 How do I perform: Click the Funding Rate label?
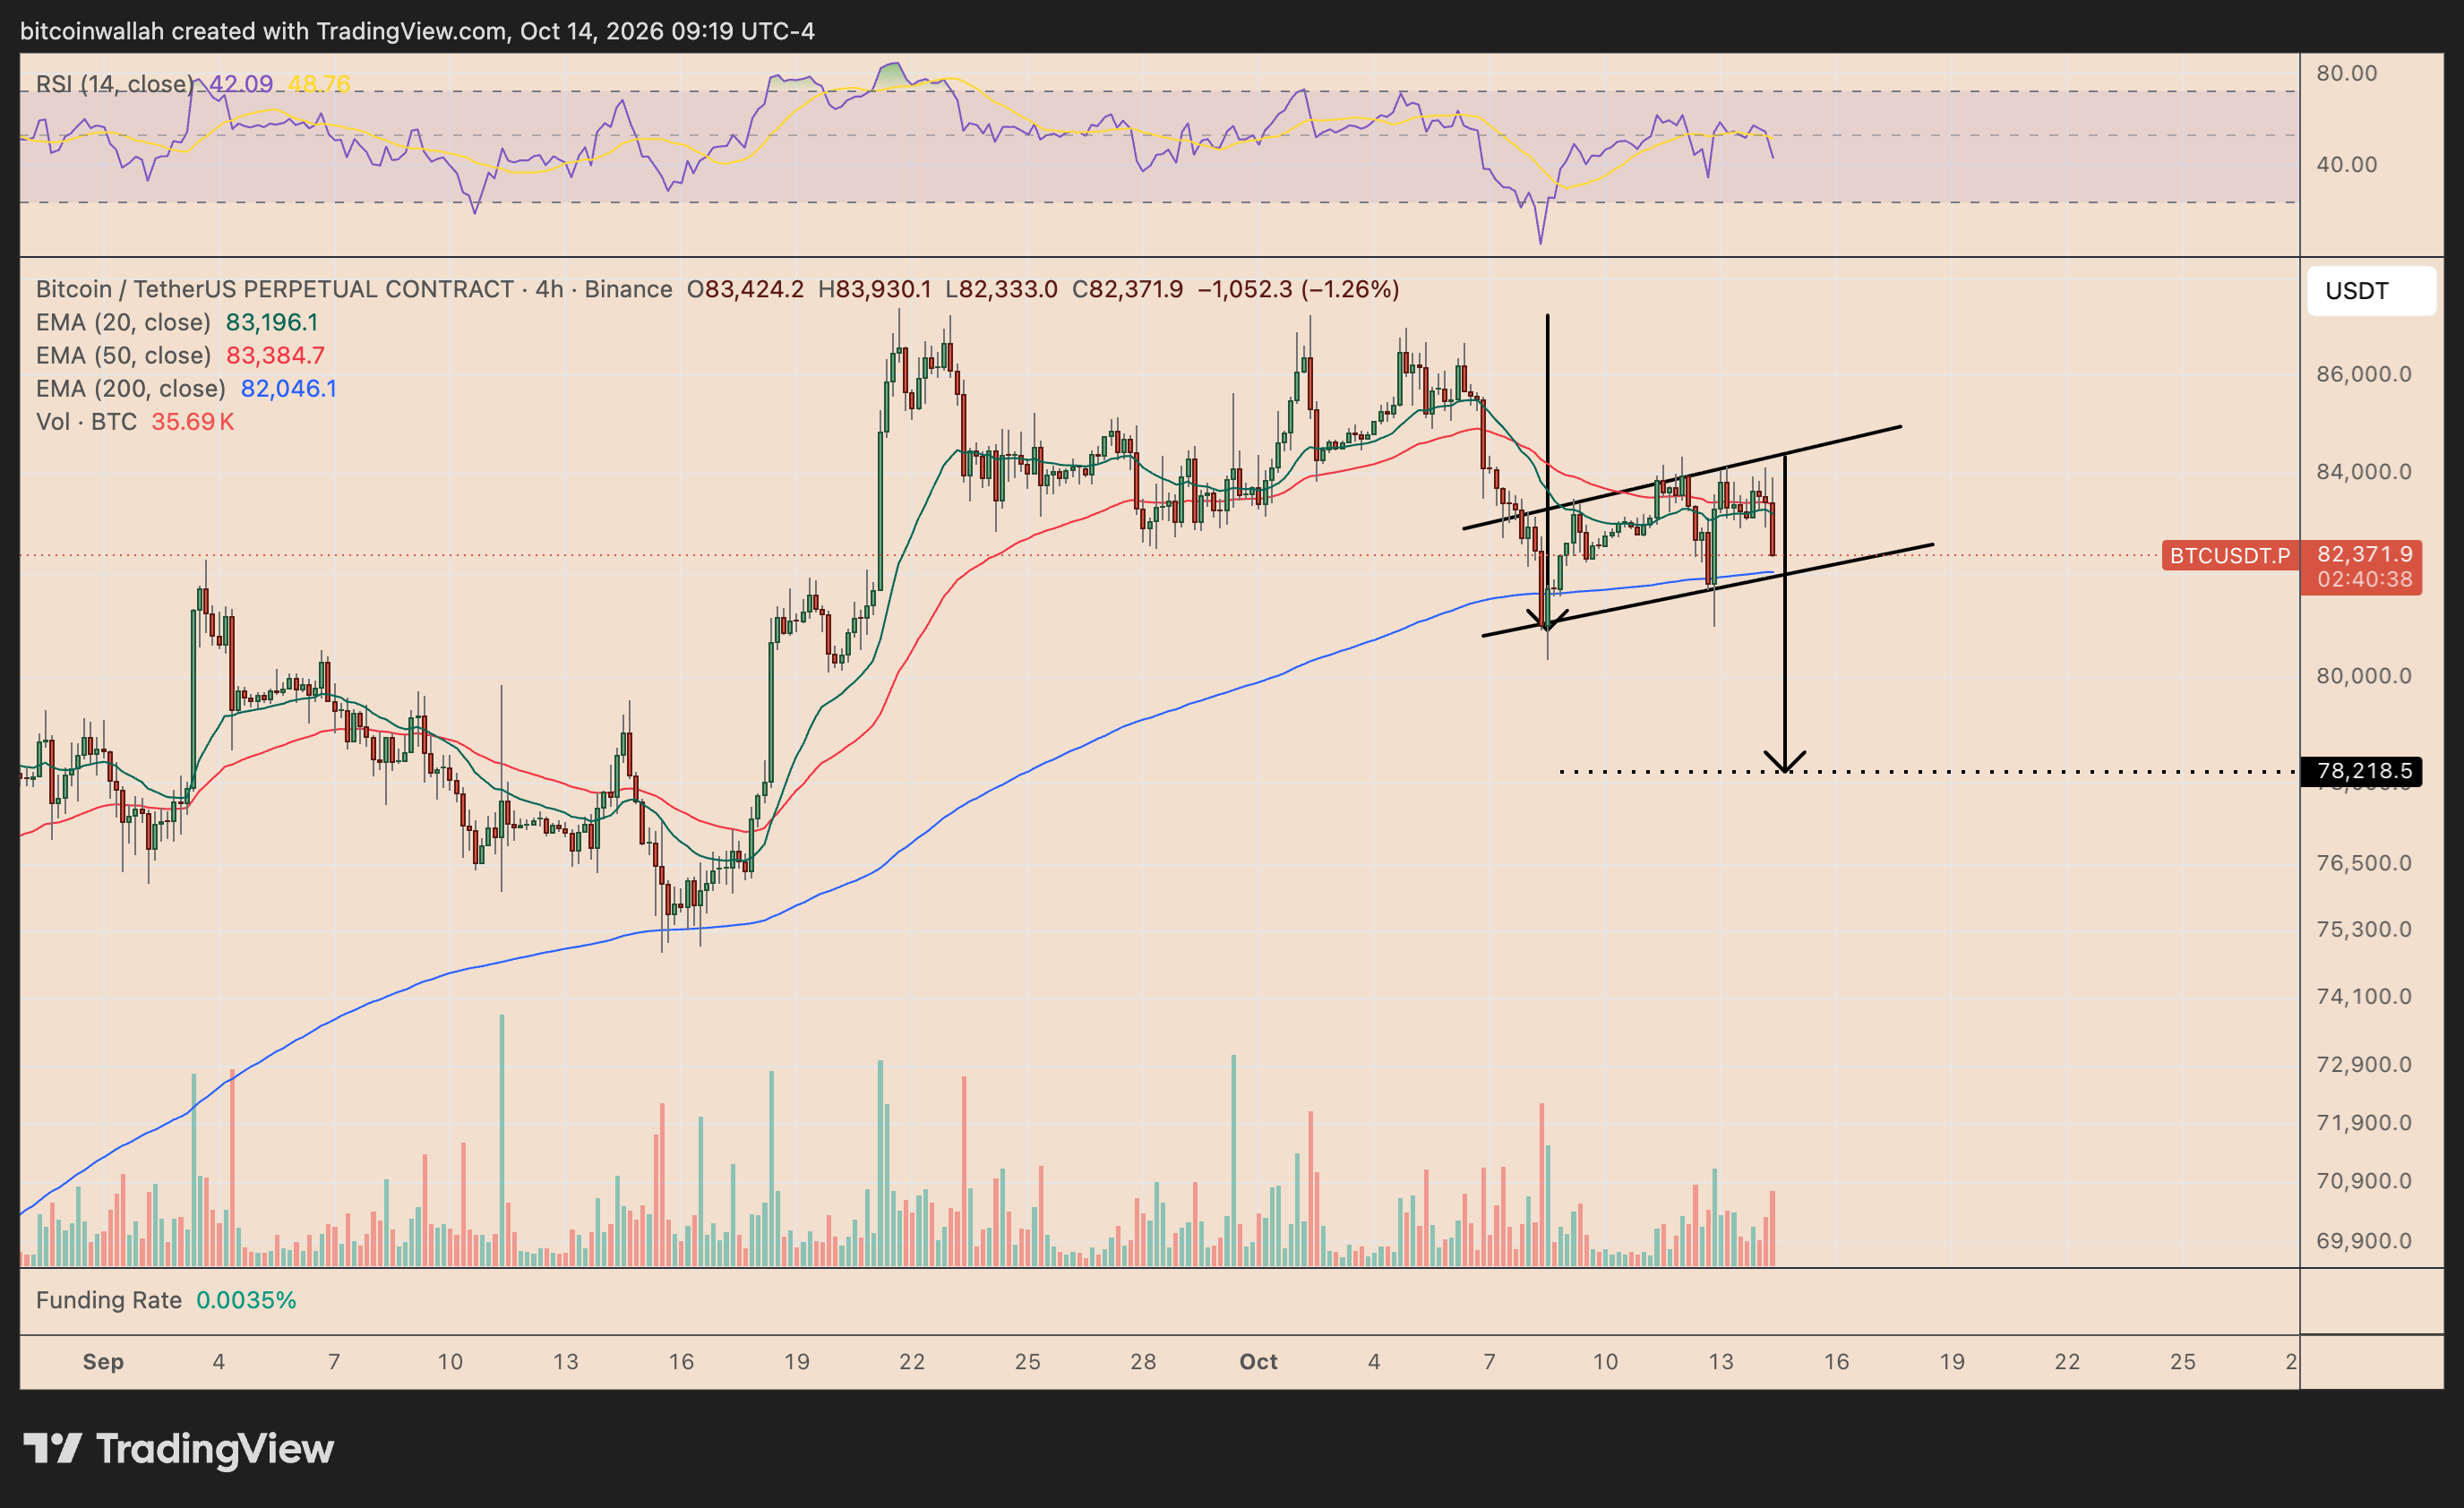click(109, 1300)
